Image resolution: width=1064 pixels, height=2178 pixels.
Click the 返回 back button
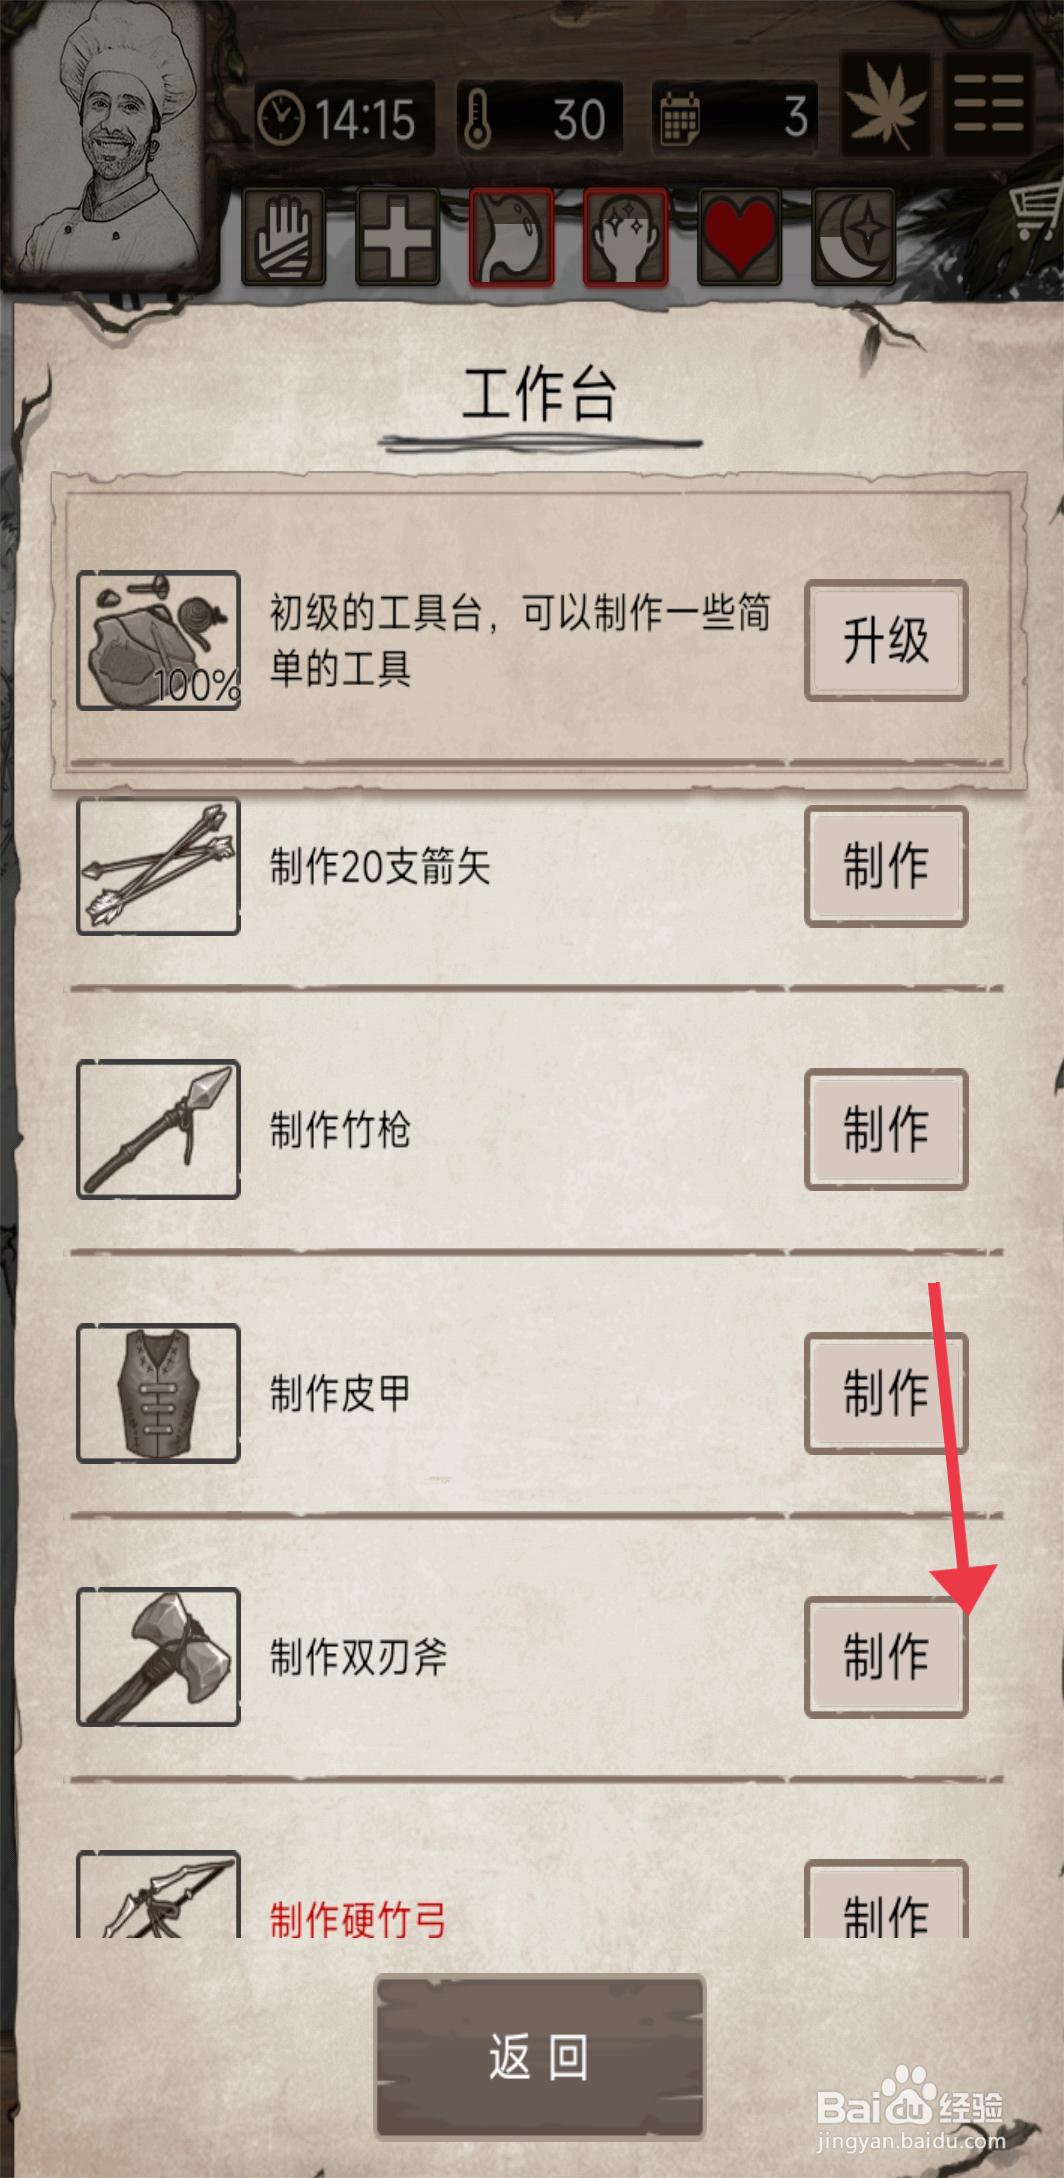540,2058
